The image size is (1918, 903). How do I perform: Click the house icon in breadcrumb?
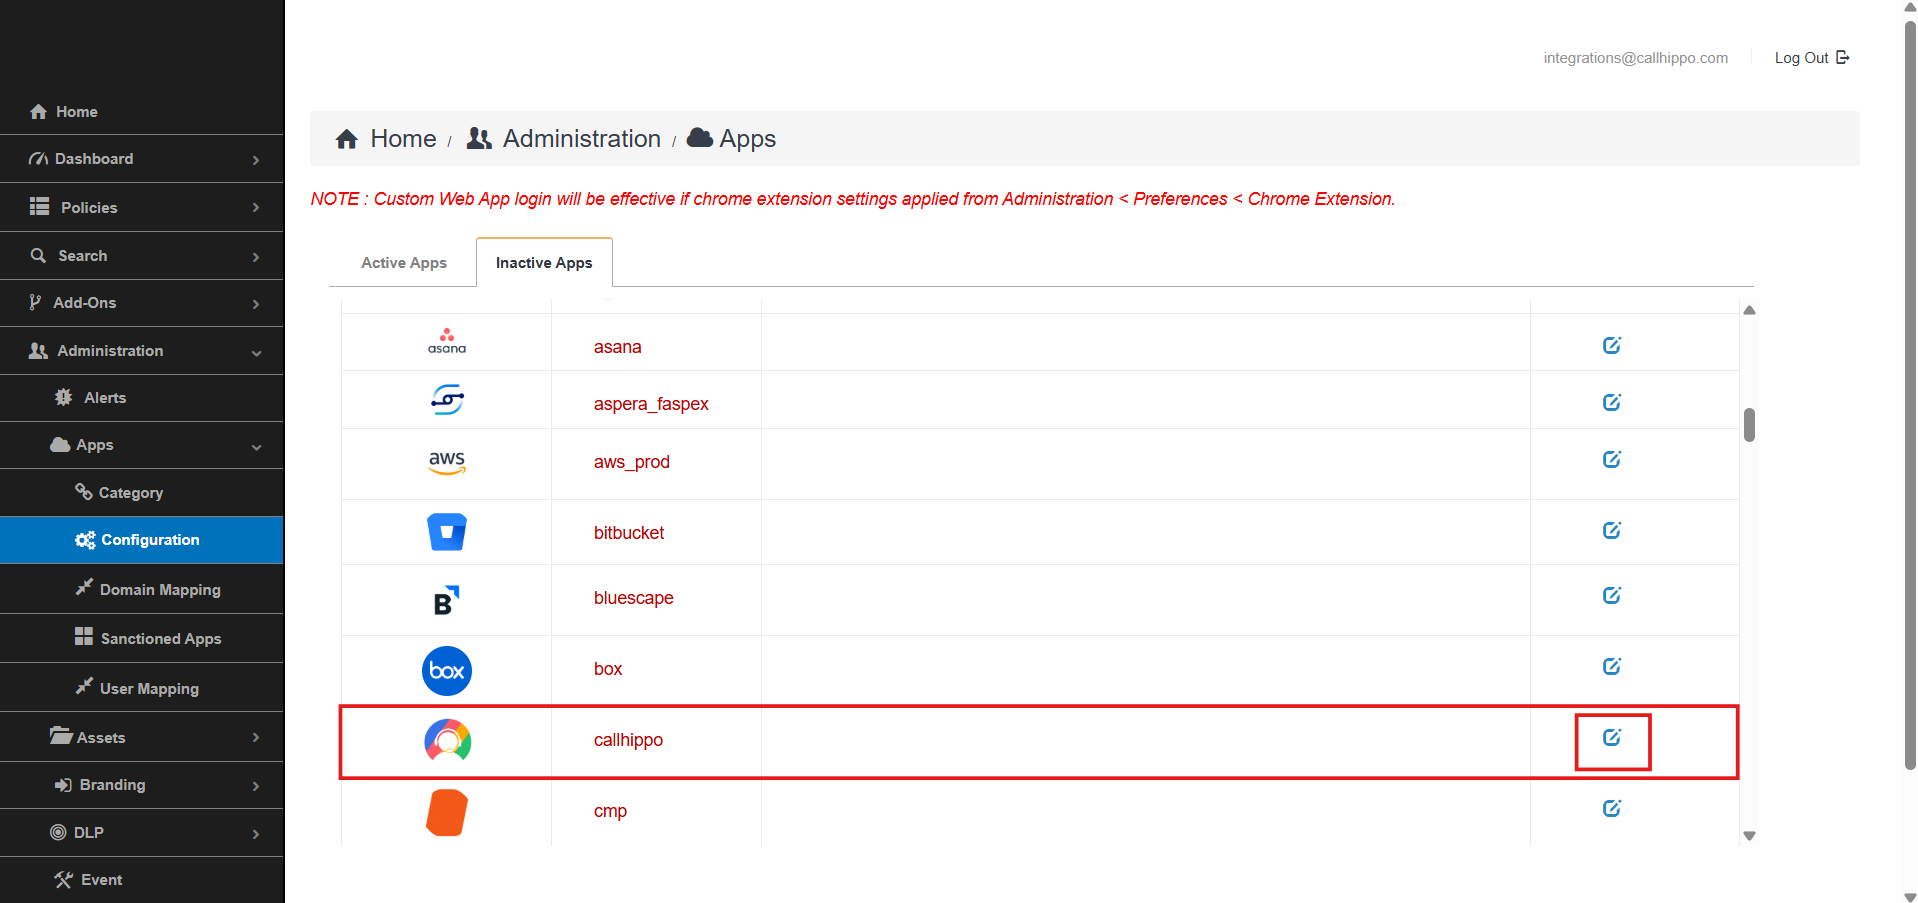347,139
